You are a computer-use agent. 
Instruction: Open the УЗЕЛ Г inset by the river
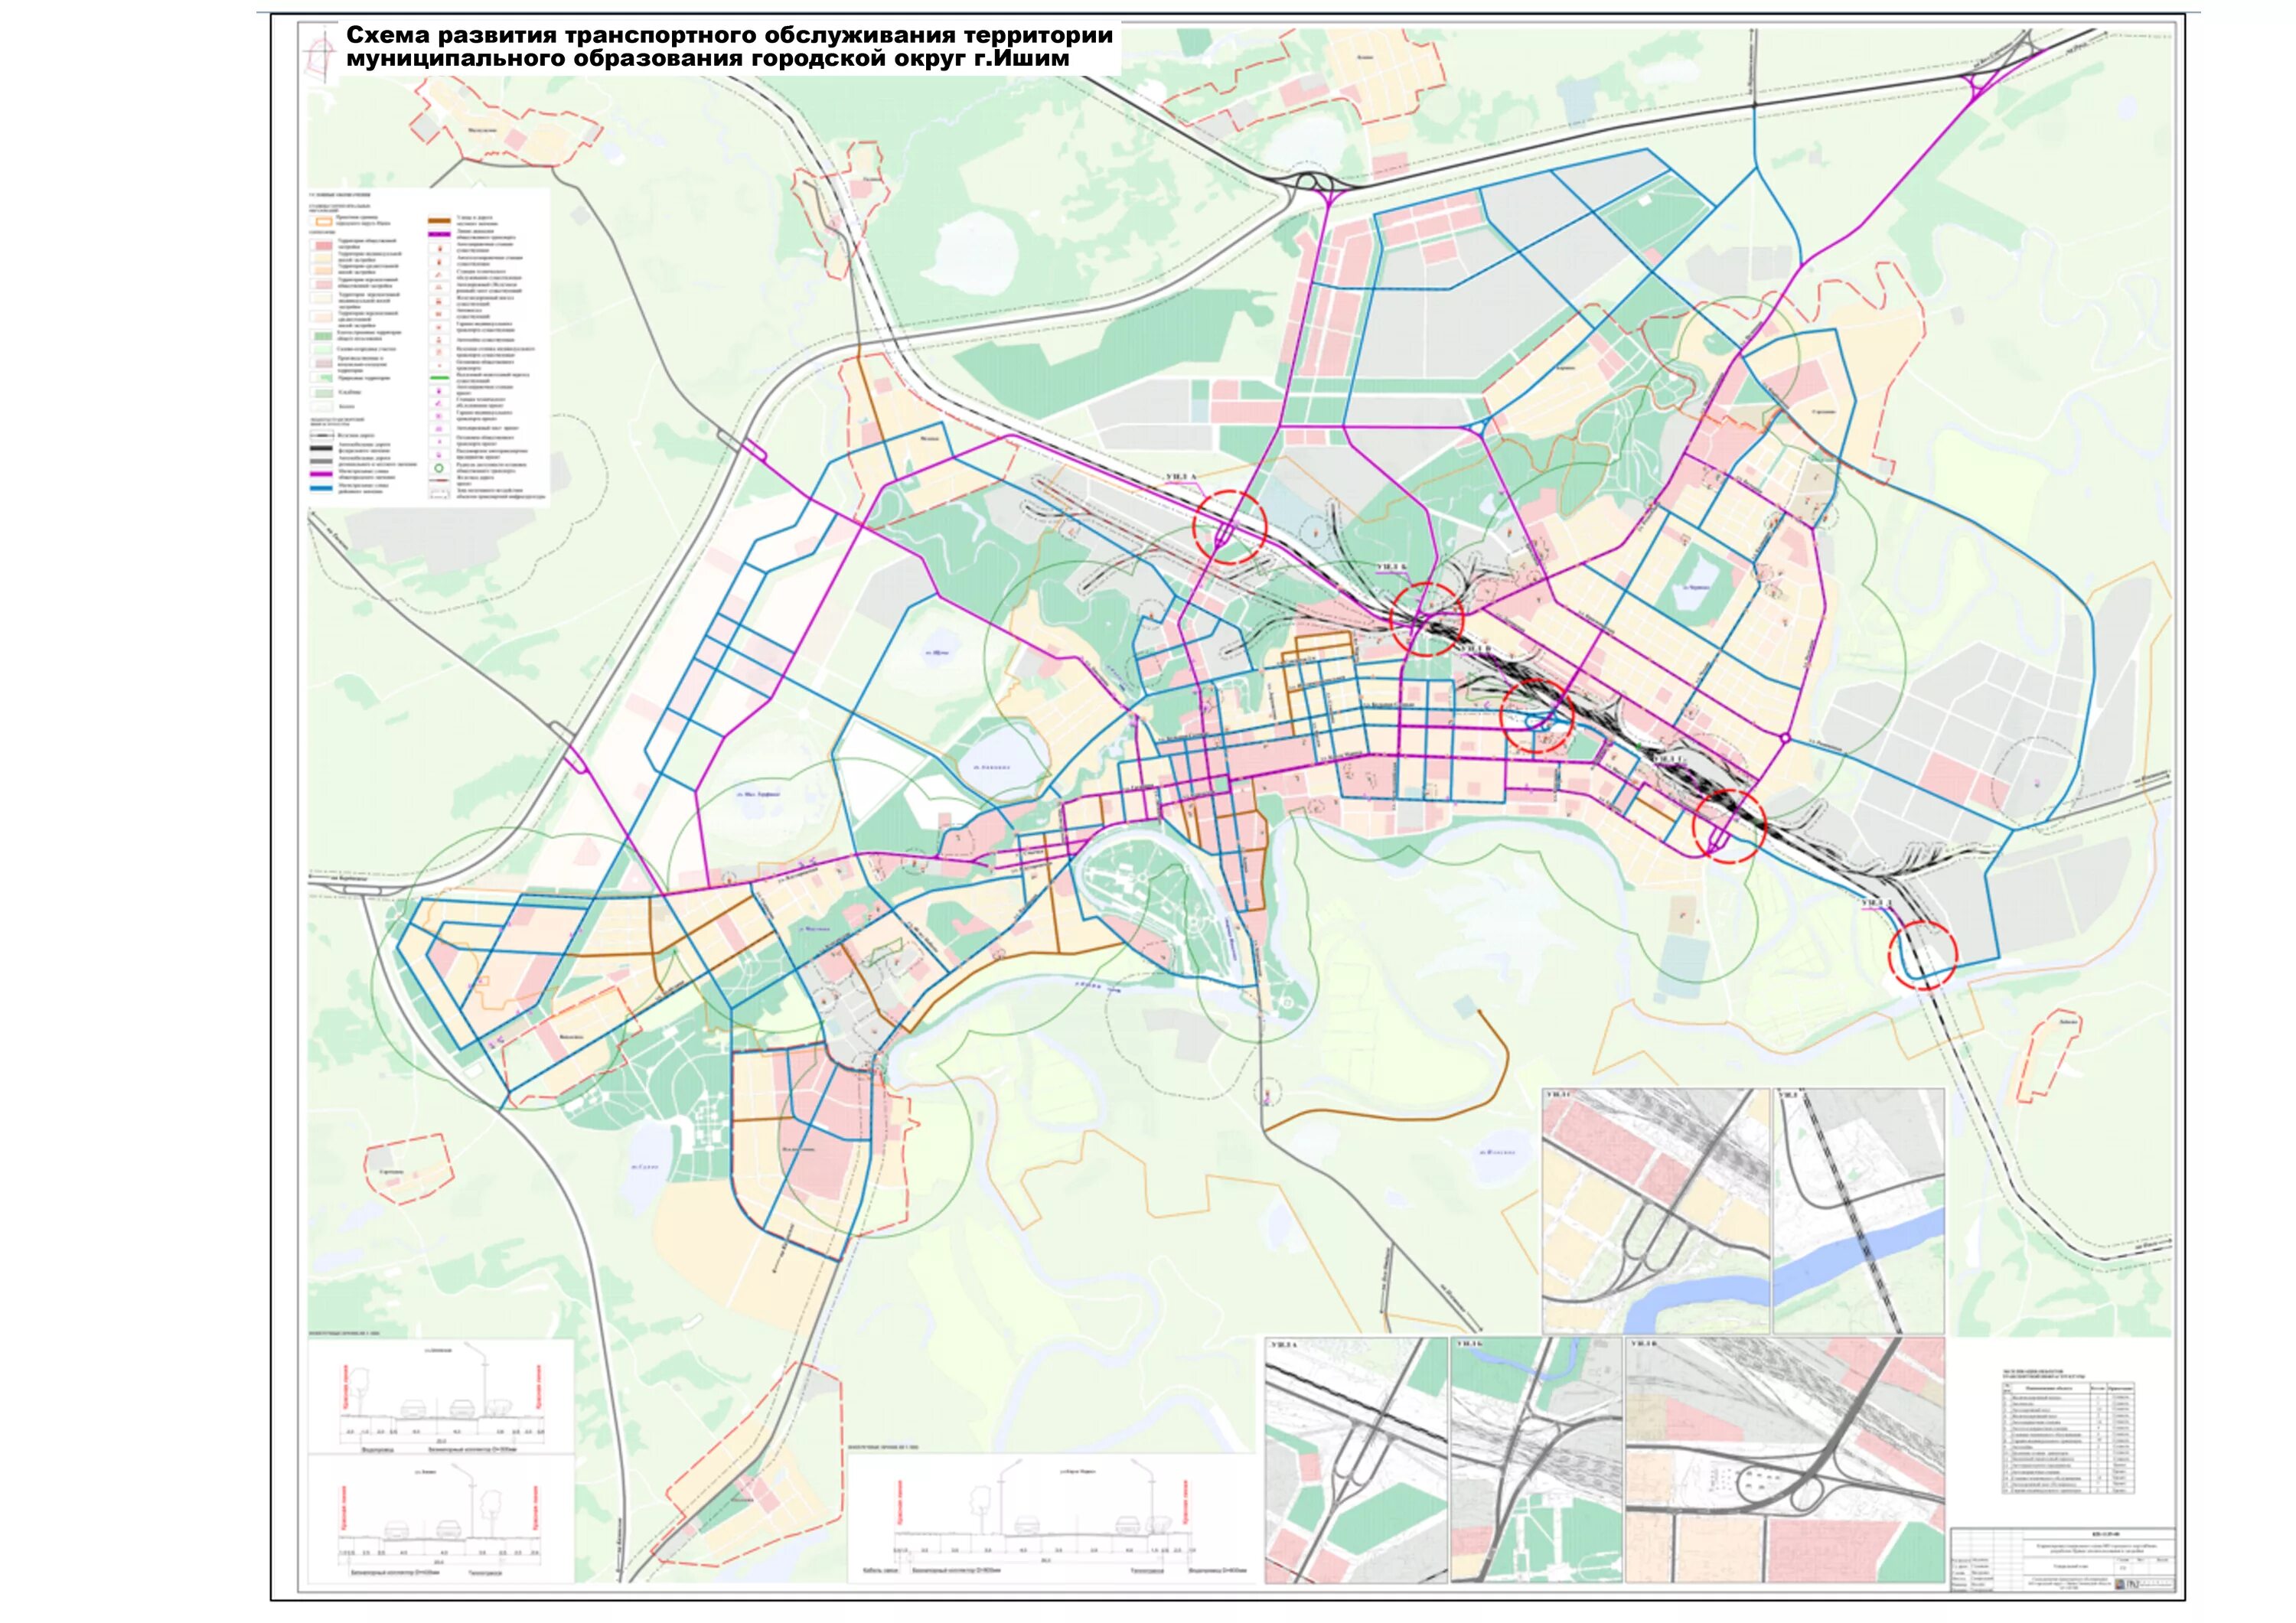[x=1655, y=1210]
